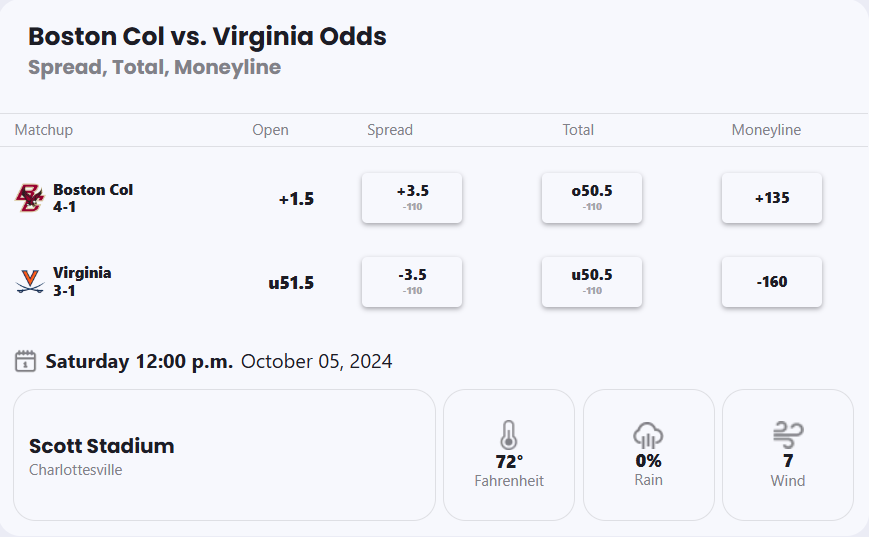Select Virginia -3.5 spread bet

tap(412, 281)
